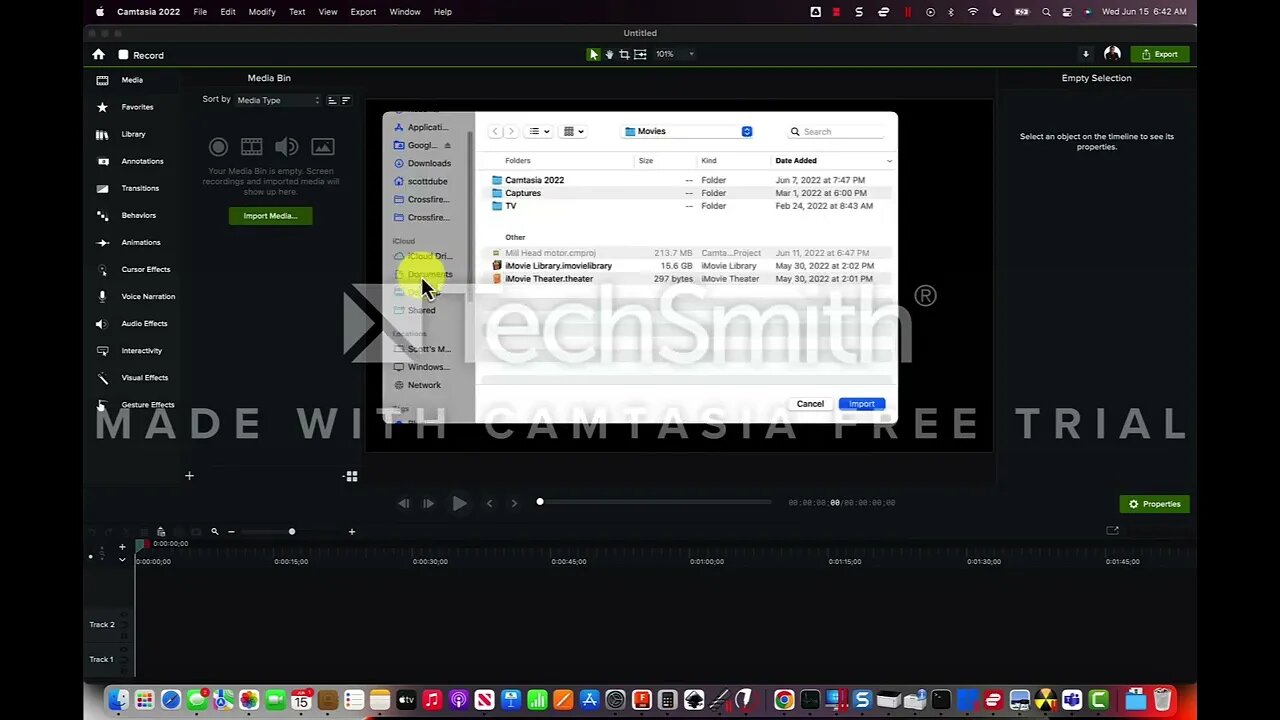Go forward in file dialog
Image resolution: width=1280 pixels, height=720 pixels.
coord(511,131)
